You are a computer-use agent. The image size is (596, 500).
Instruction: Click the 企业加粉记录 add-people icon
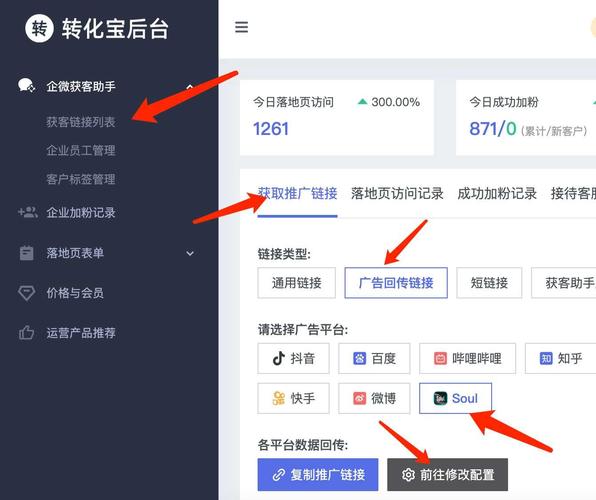27,212
